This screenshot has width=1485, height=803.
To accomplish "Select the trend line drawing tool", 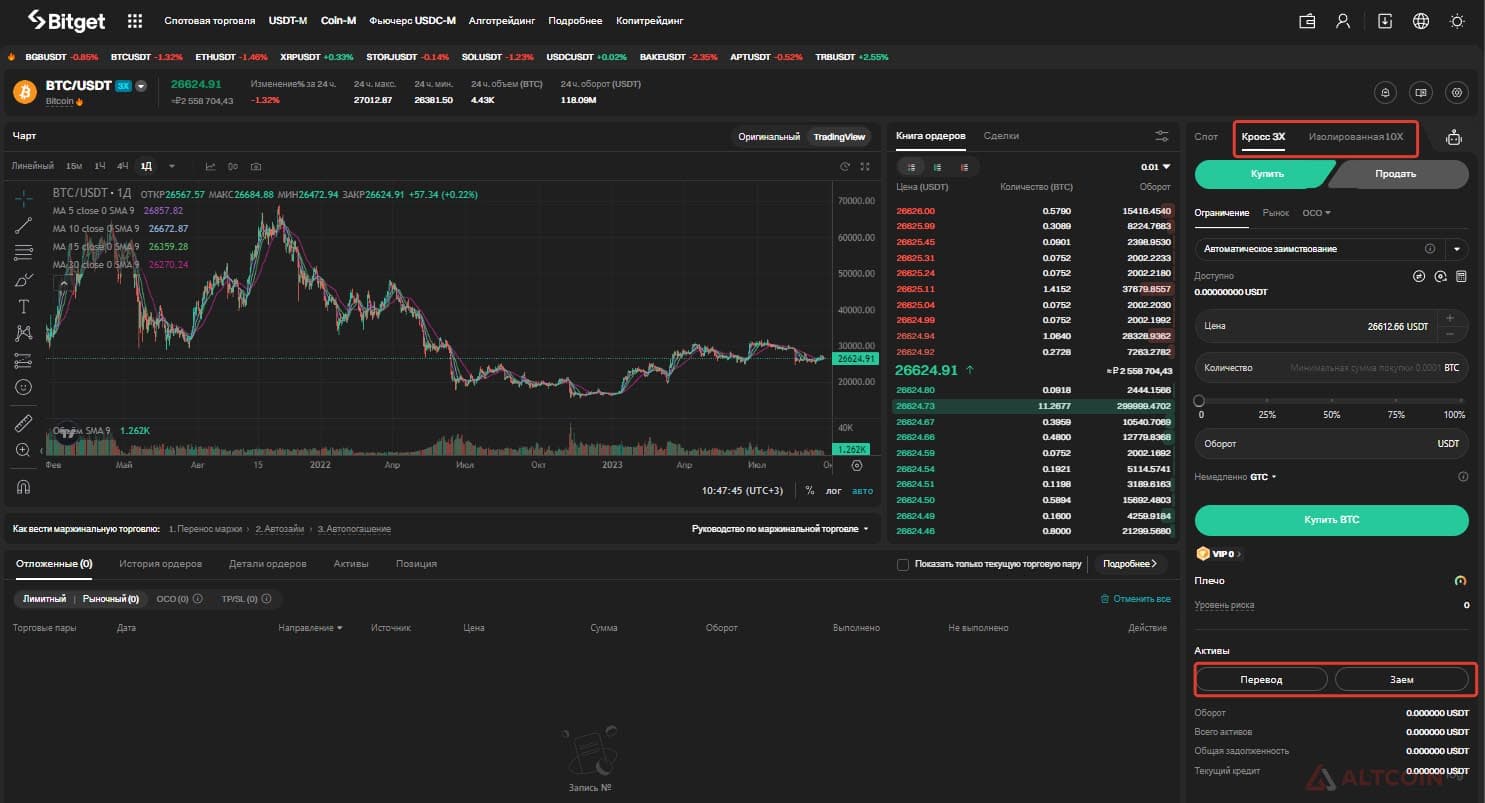I will 24,225.
